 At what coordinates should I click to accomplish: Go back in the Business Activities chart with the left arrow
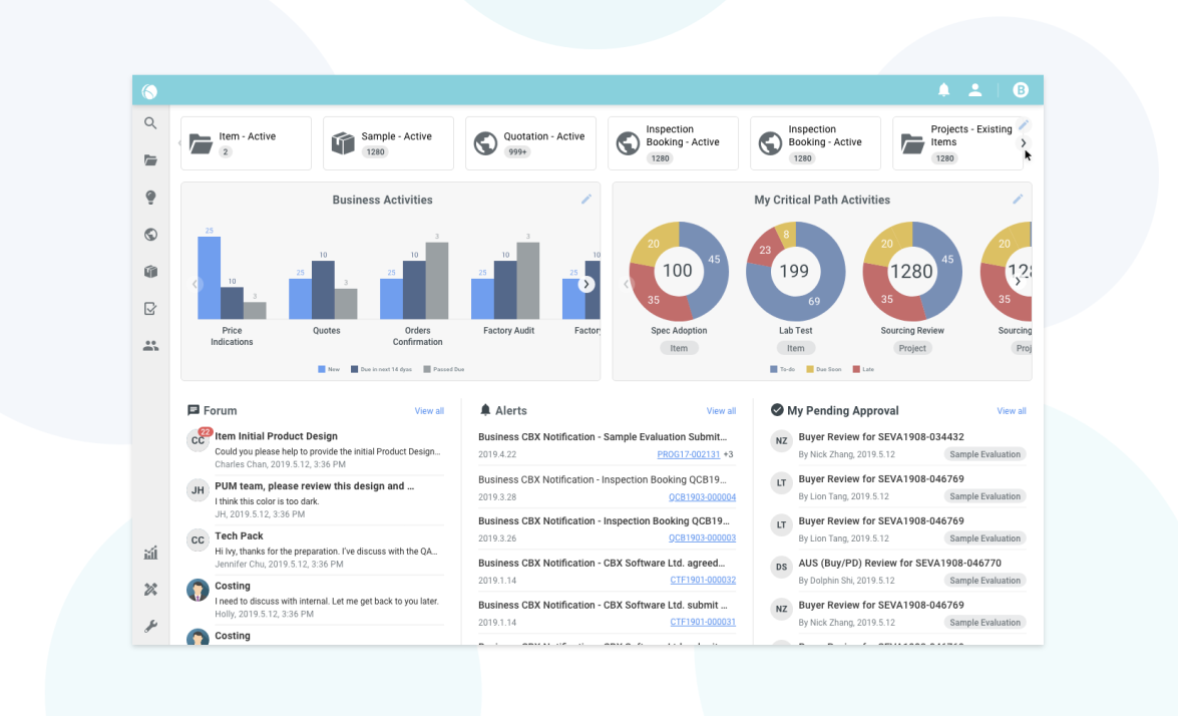point(195,284)
